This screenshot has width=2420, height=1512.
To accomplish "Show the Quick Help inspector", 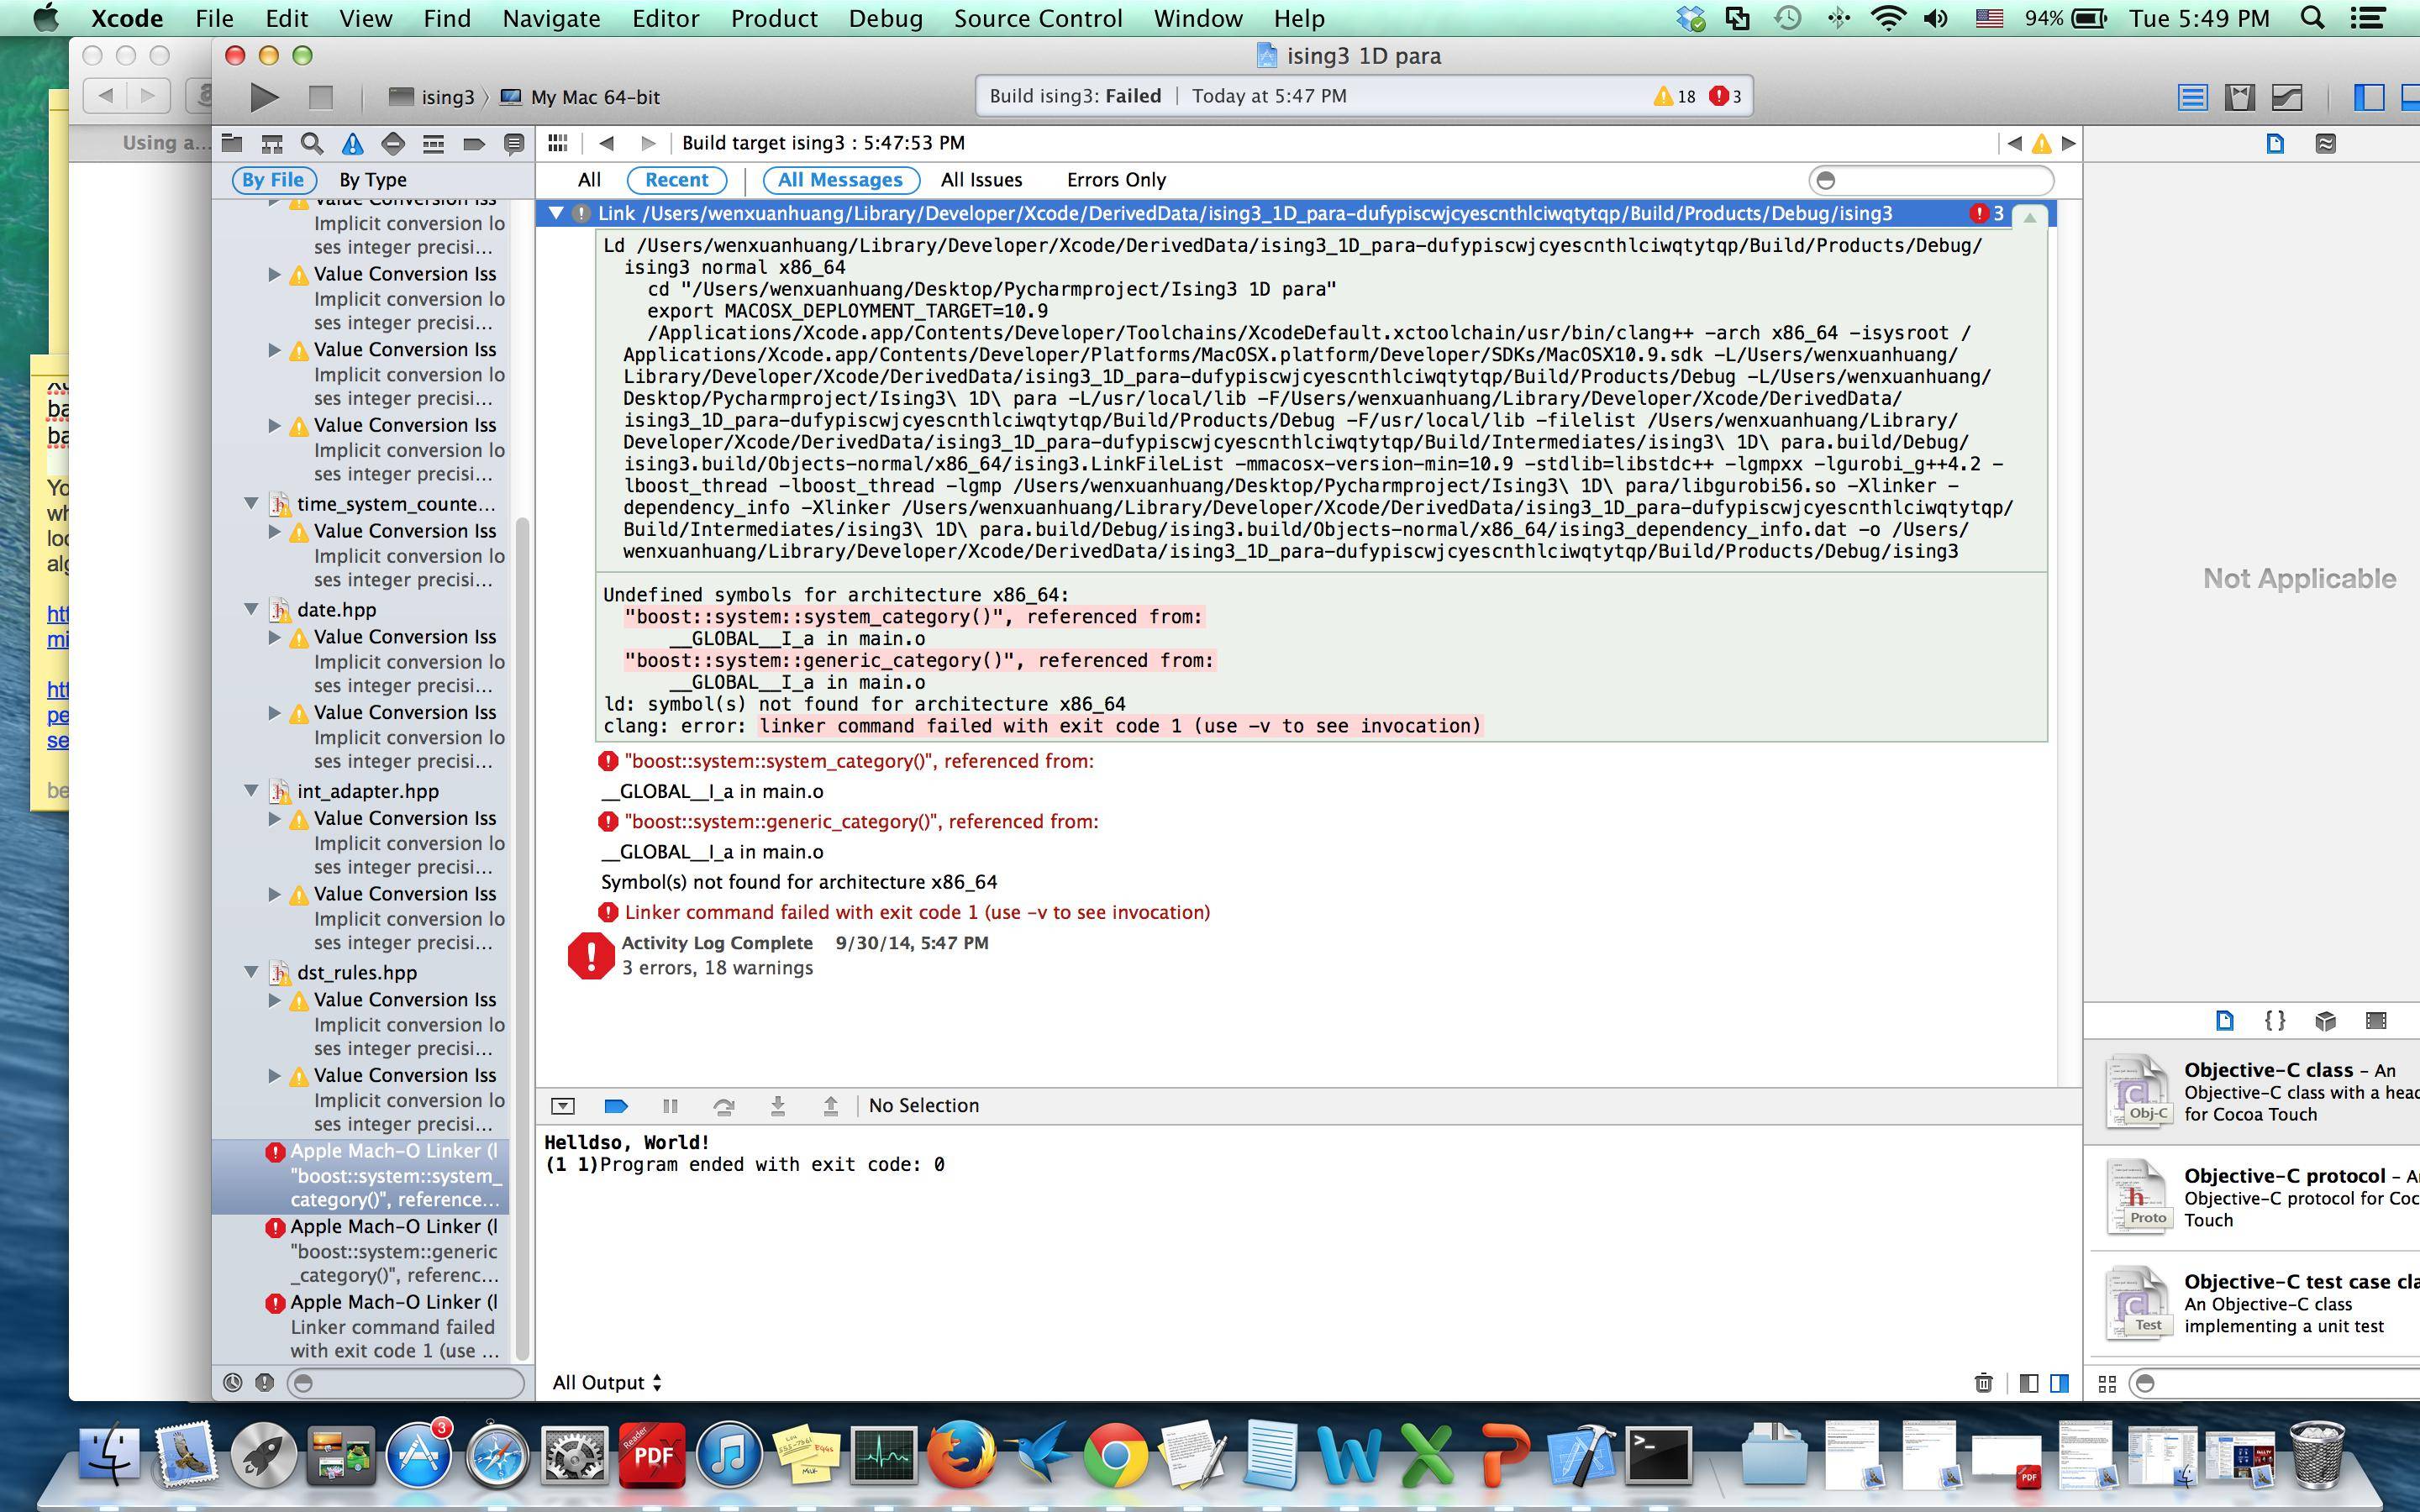I will pyautogui.click(x=2326, y=143).
